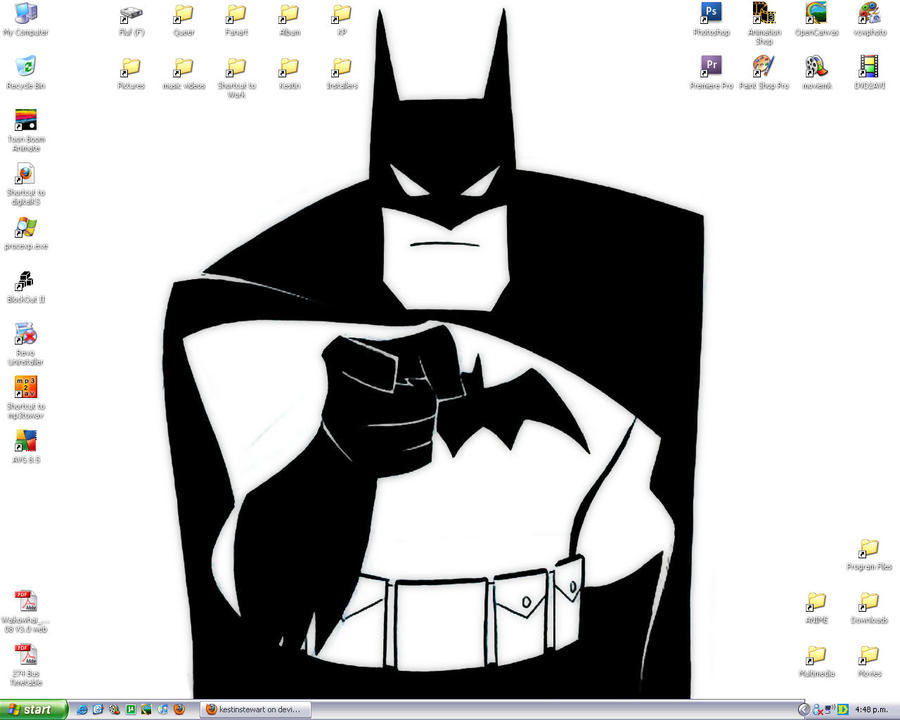Open the Revo Uninstaller shortcut
Screen dimensions: 900x720
26,344
